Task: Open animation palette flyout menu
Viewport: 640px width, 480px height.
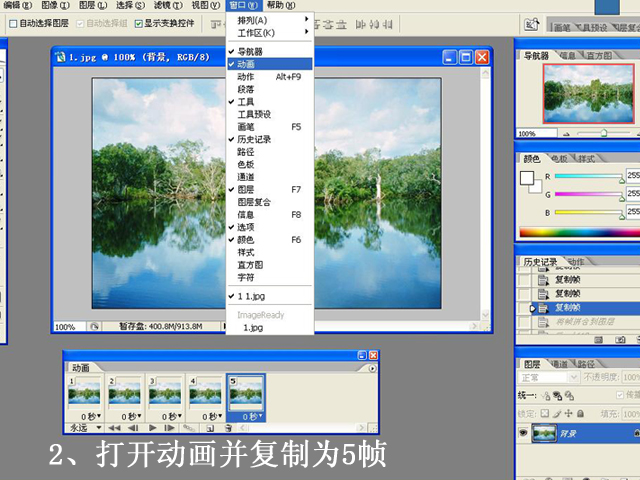Action: (372, 368)
